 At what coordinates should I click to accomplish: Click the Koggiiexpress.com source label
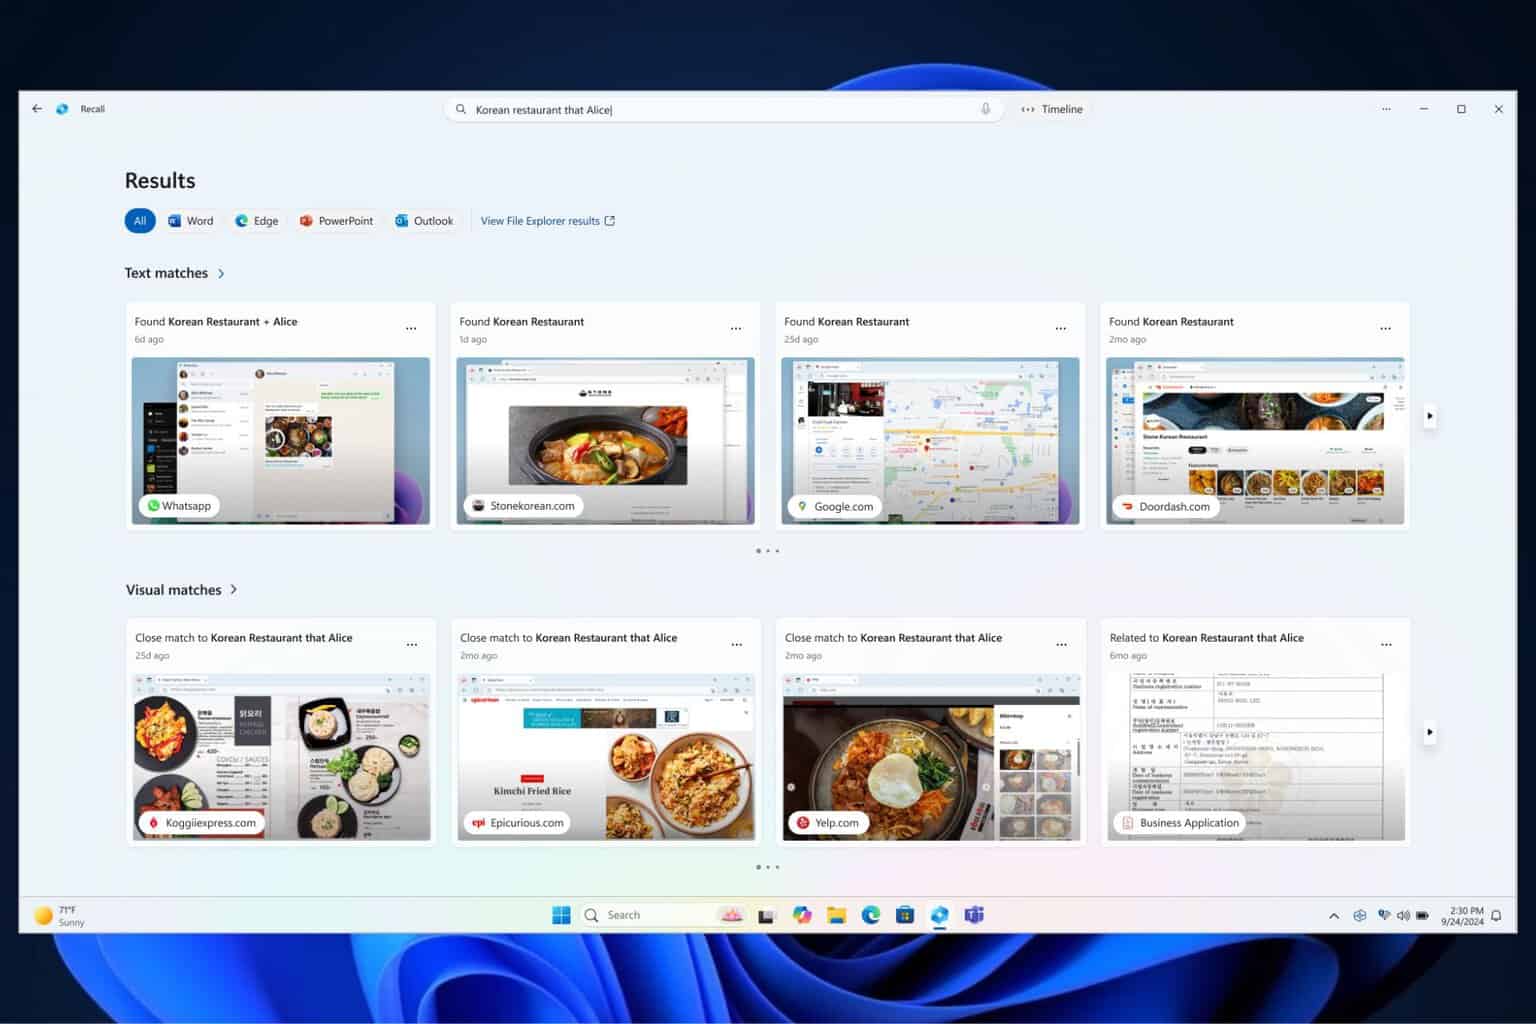tap(202, 823)
